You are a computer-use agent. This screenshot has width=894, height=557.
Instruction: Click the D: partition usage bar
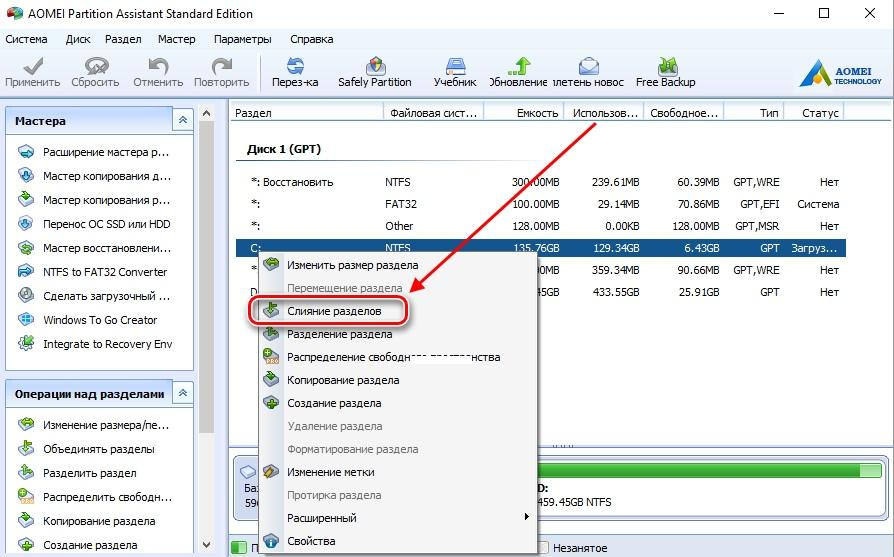tap(709, 470)
